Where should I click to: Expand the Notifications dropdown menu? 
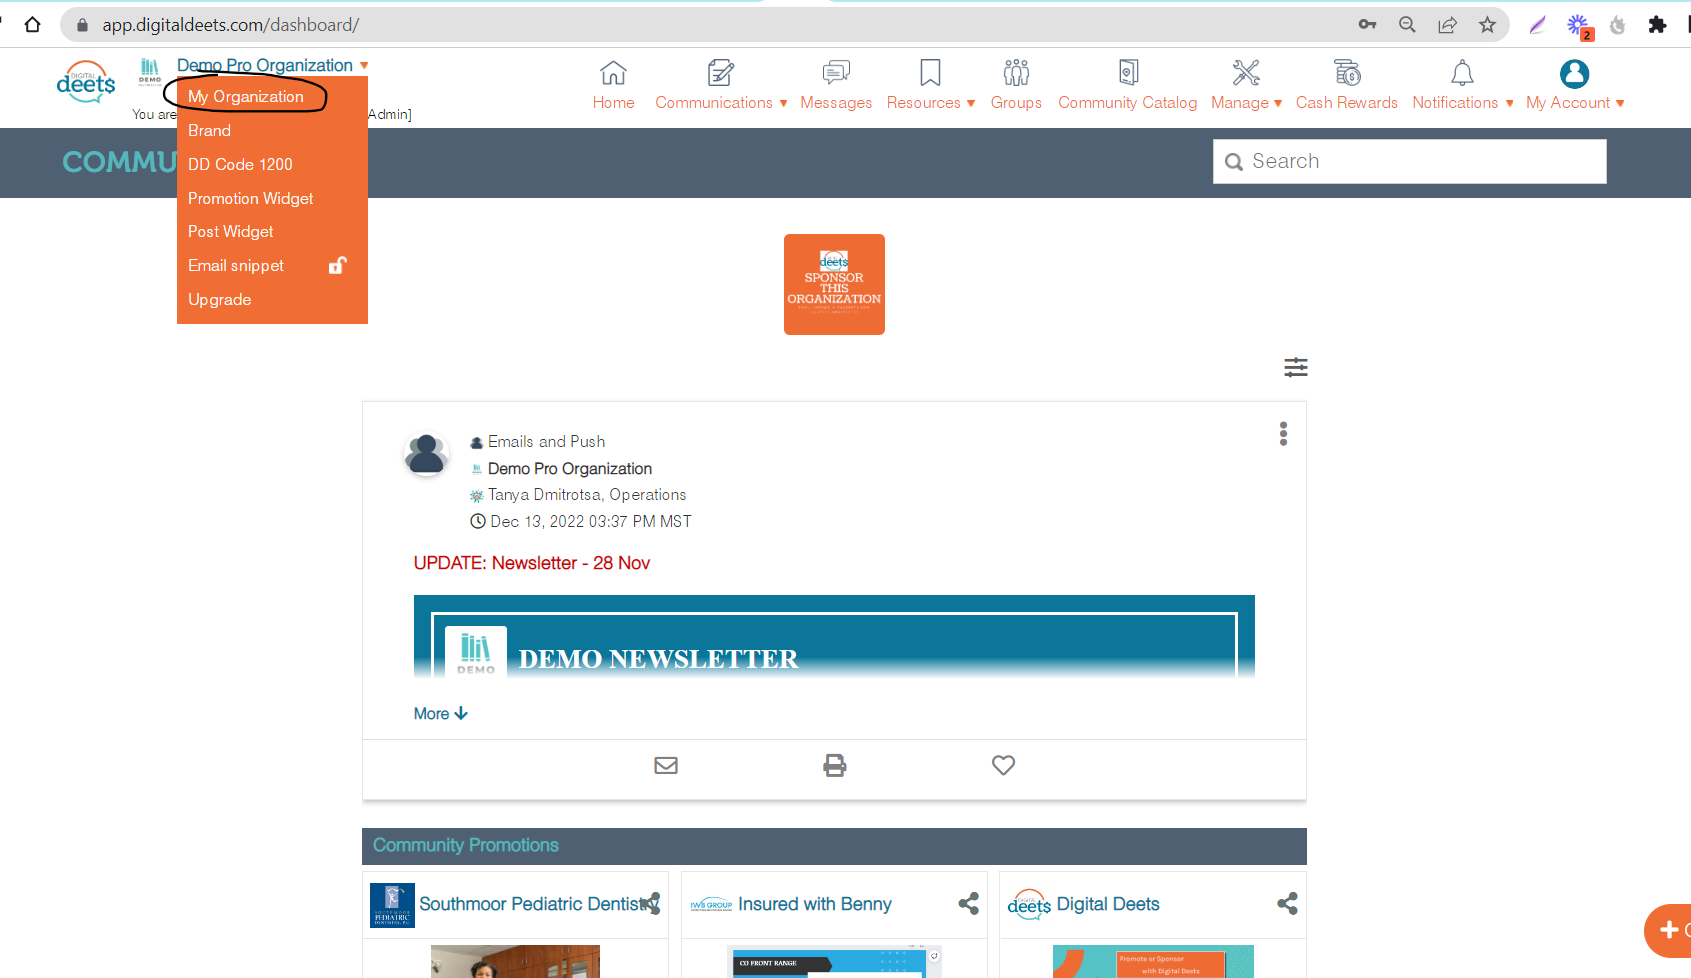tap(1509, 103)
